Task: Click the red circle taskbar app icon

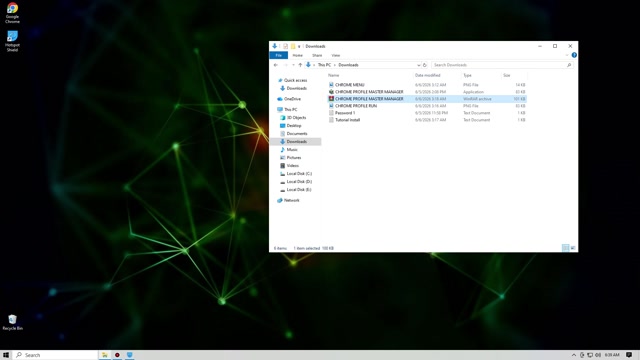Action: pyautogui.click(x=117, y=355)
